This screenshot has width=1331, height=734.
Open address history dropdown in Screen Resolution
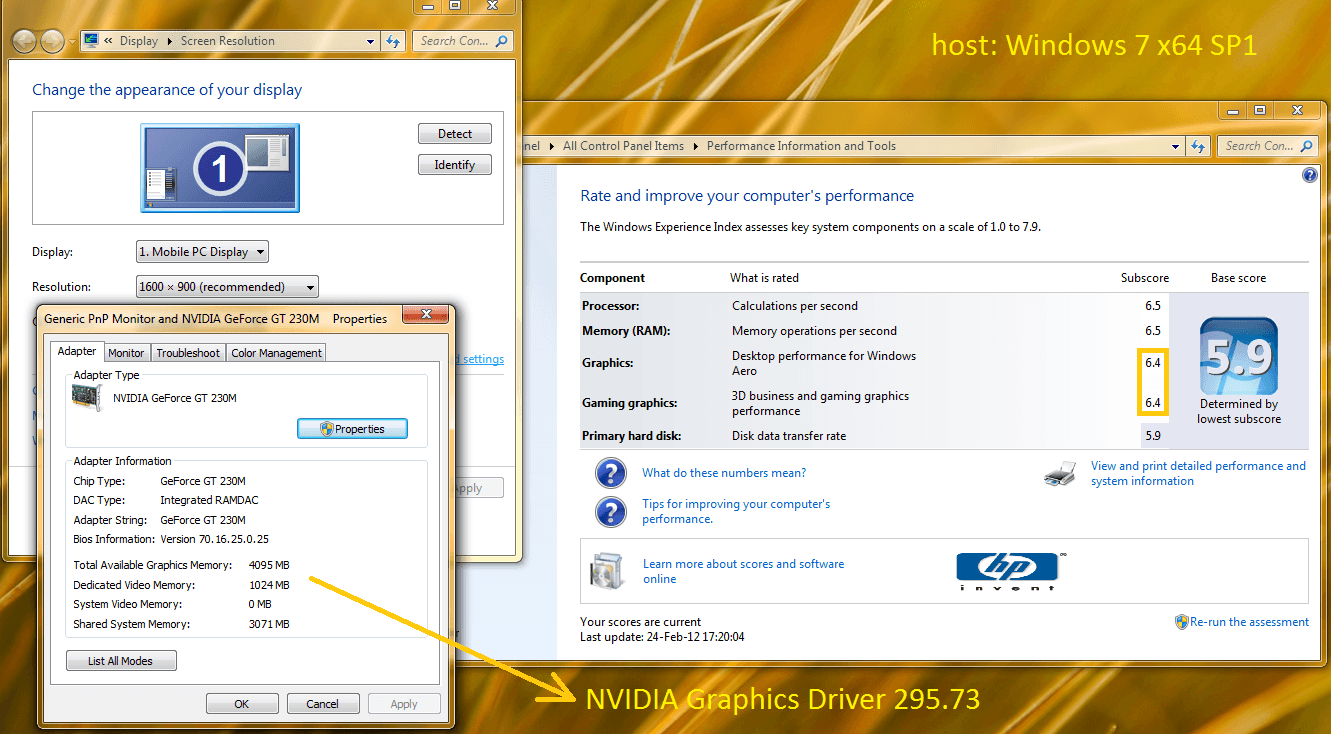click(x=370, y=41)
